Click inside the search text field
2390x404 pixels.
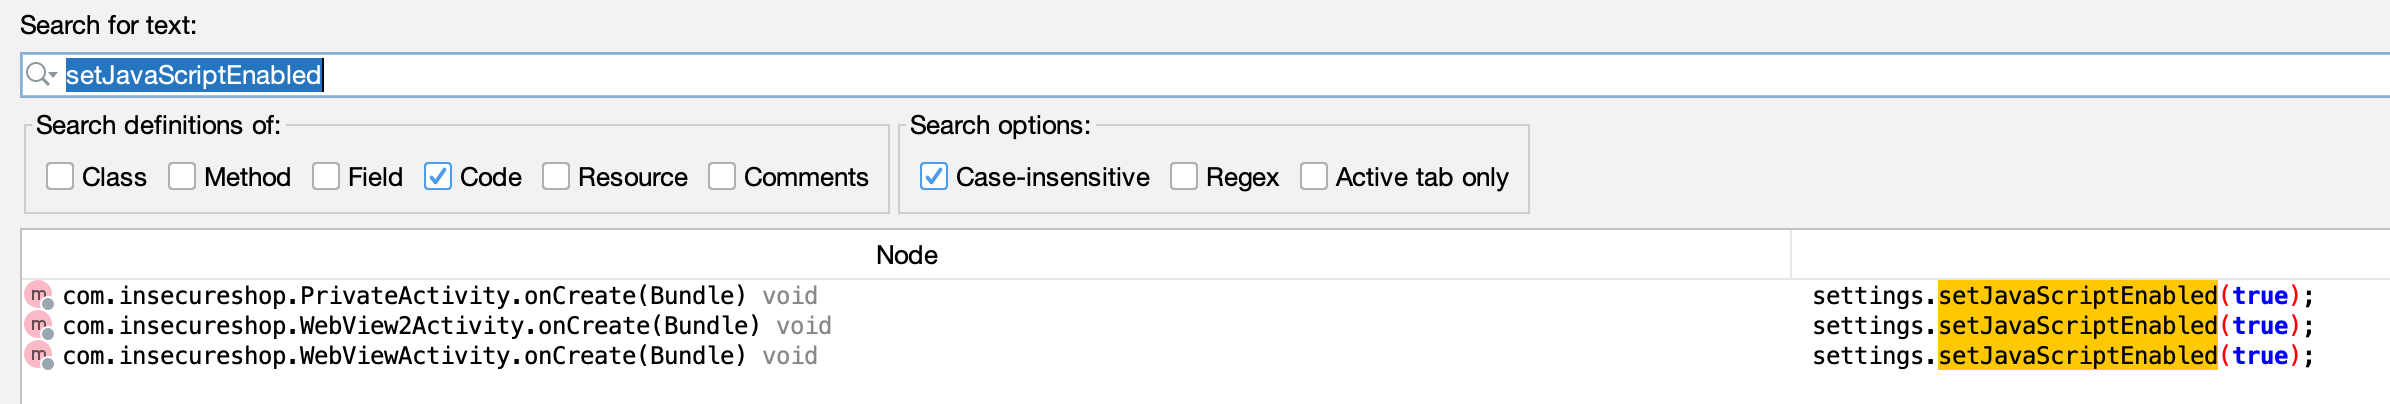[1200, 75]
